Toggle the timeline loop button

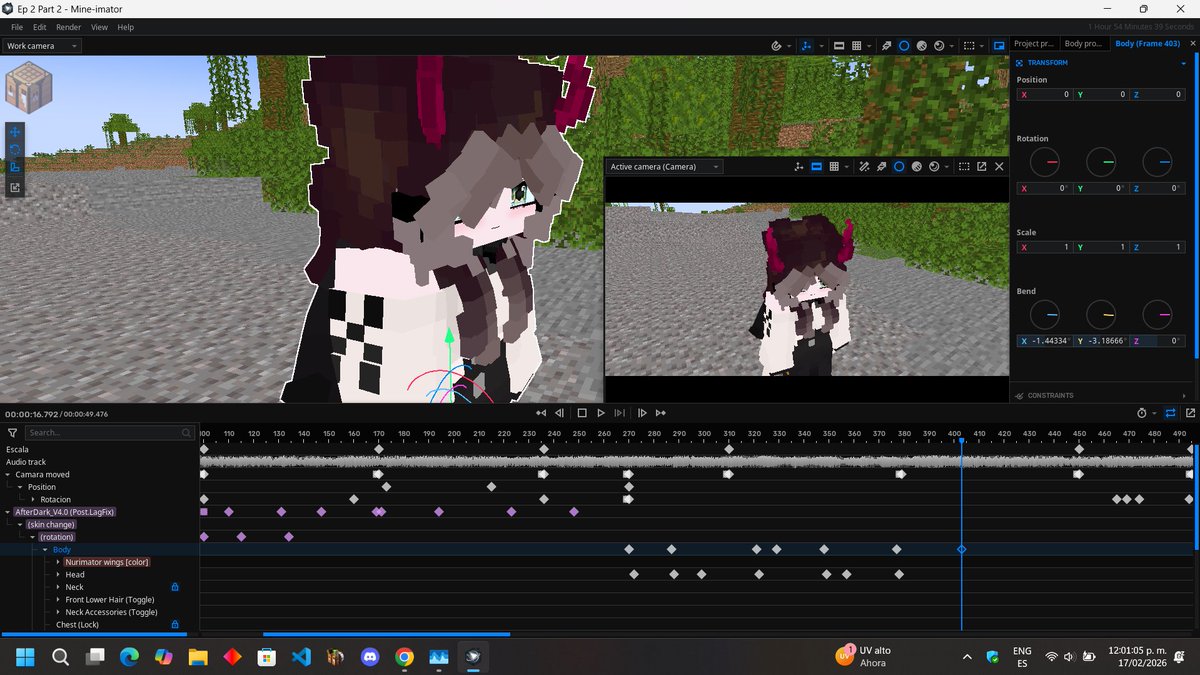1171,413
